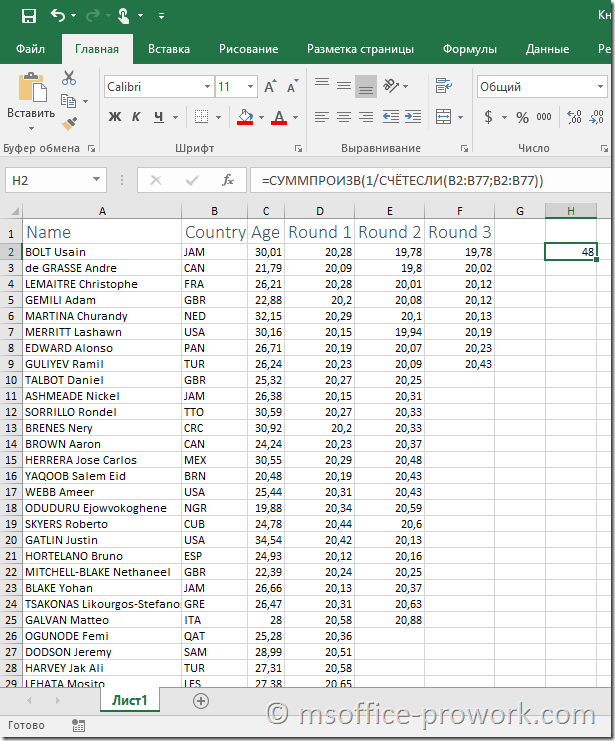Screen dimensions: 615x741
Task: Toggle underline Ч formatting
Action: [x=159, y=118]
